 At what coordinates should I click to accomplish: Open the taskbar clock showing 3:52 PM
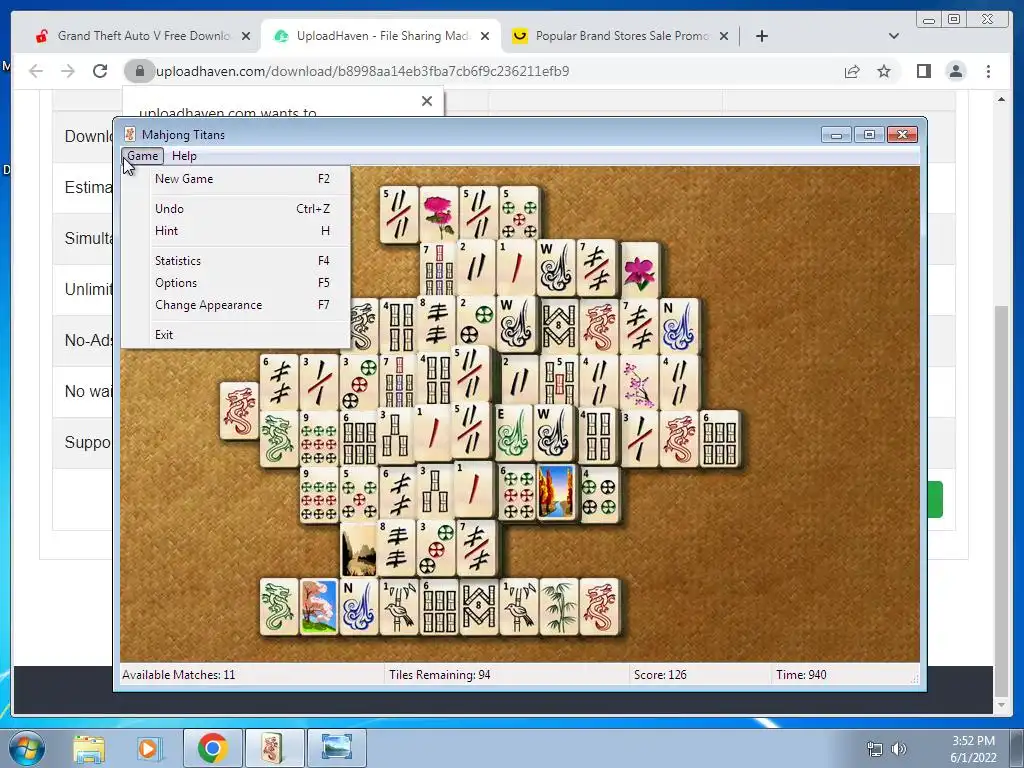click(x=973, y=749)
